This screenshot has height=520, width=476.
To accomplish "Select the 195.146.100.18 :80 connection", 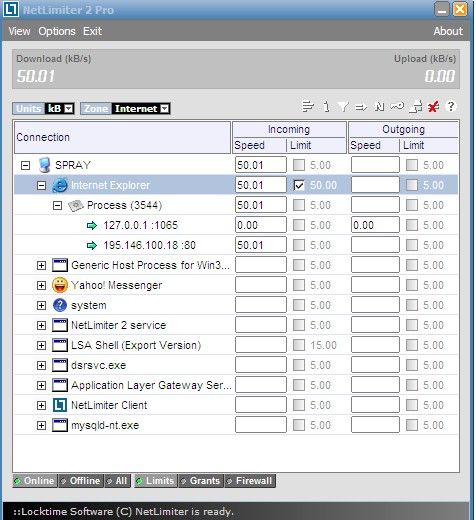I will pyautogui.click(x=149, y=245).
